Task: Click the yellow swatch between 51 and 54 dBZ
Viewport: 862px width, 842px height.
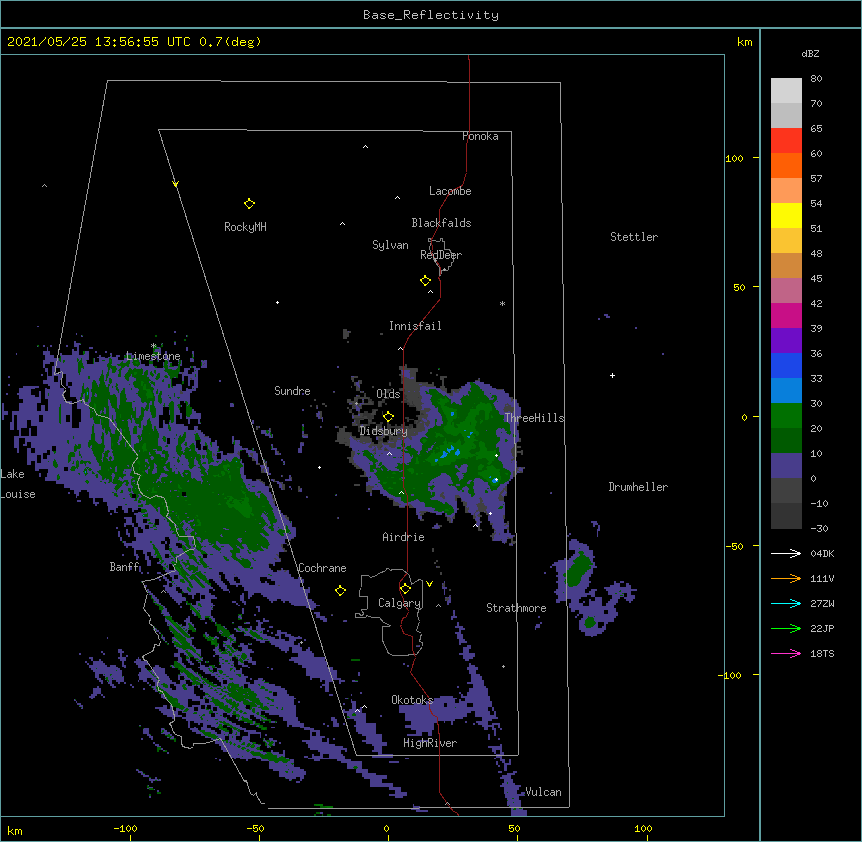Action: [x=786, y=215]
